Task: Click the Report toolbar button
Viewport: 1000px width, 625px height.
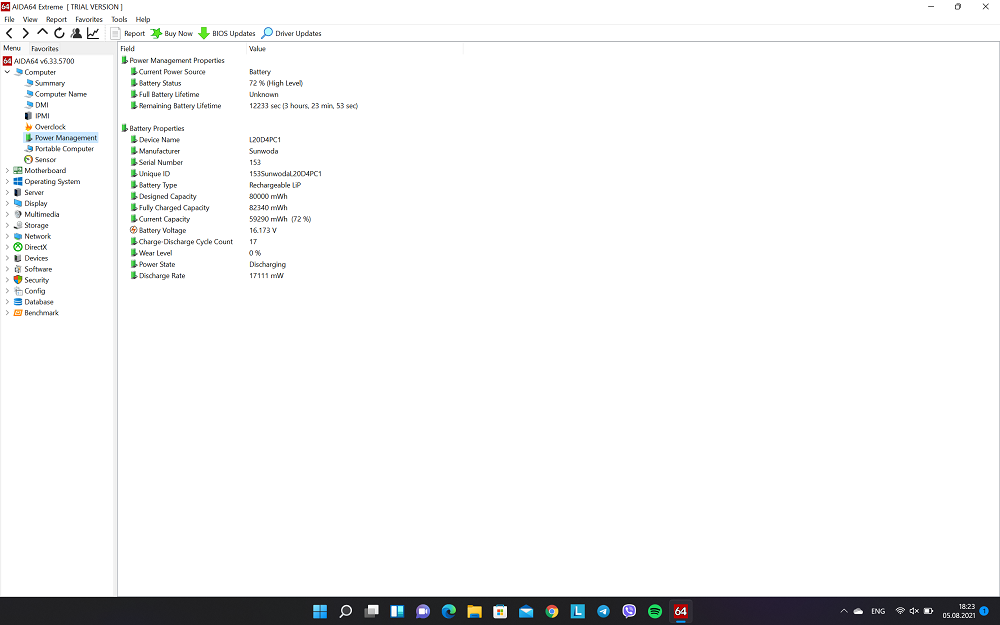Action: click(x=128, y=33)
